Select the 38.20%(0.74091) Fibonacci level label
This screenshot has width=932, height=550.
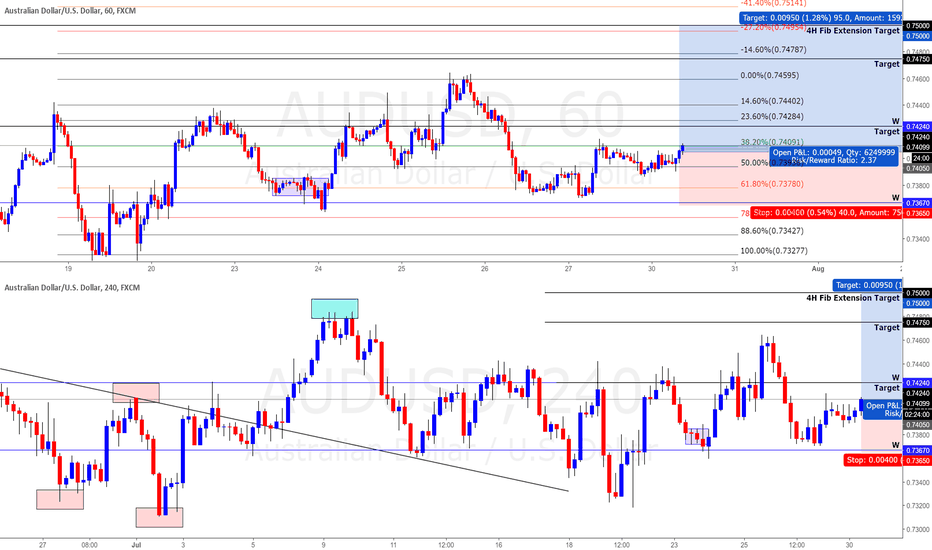772,142
